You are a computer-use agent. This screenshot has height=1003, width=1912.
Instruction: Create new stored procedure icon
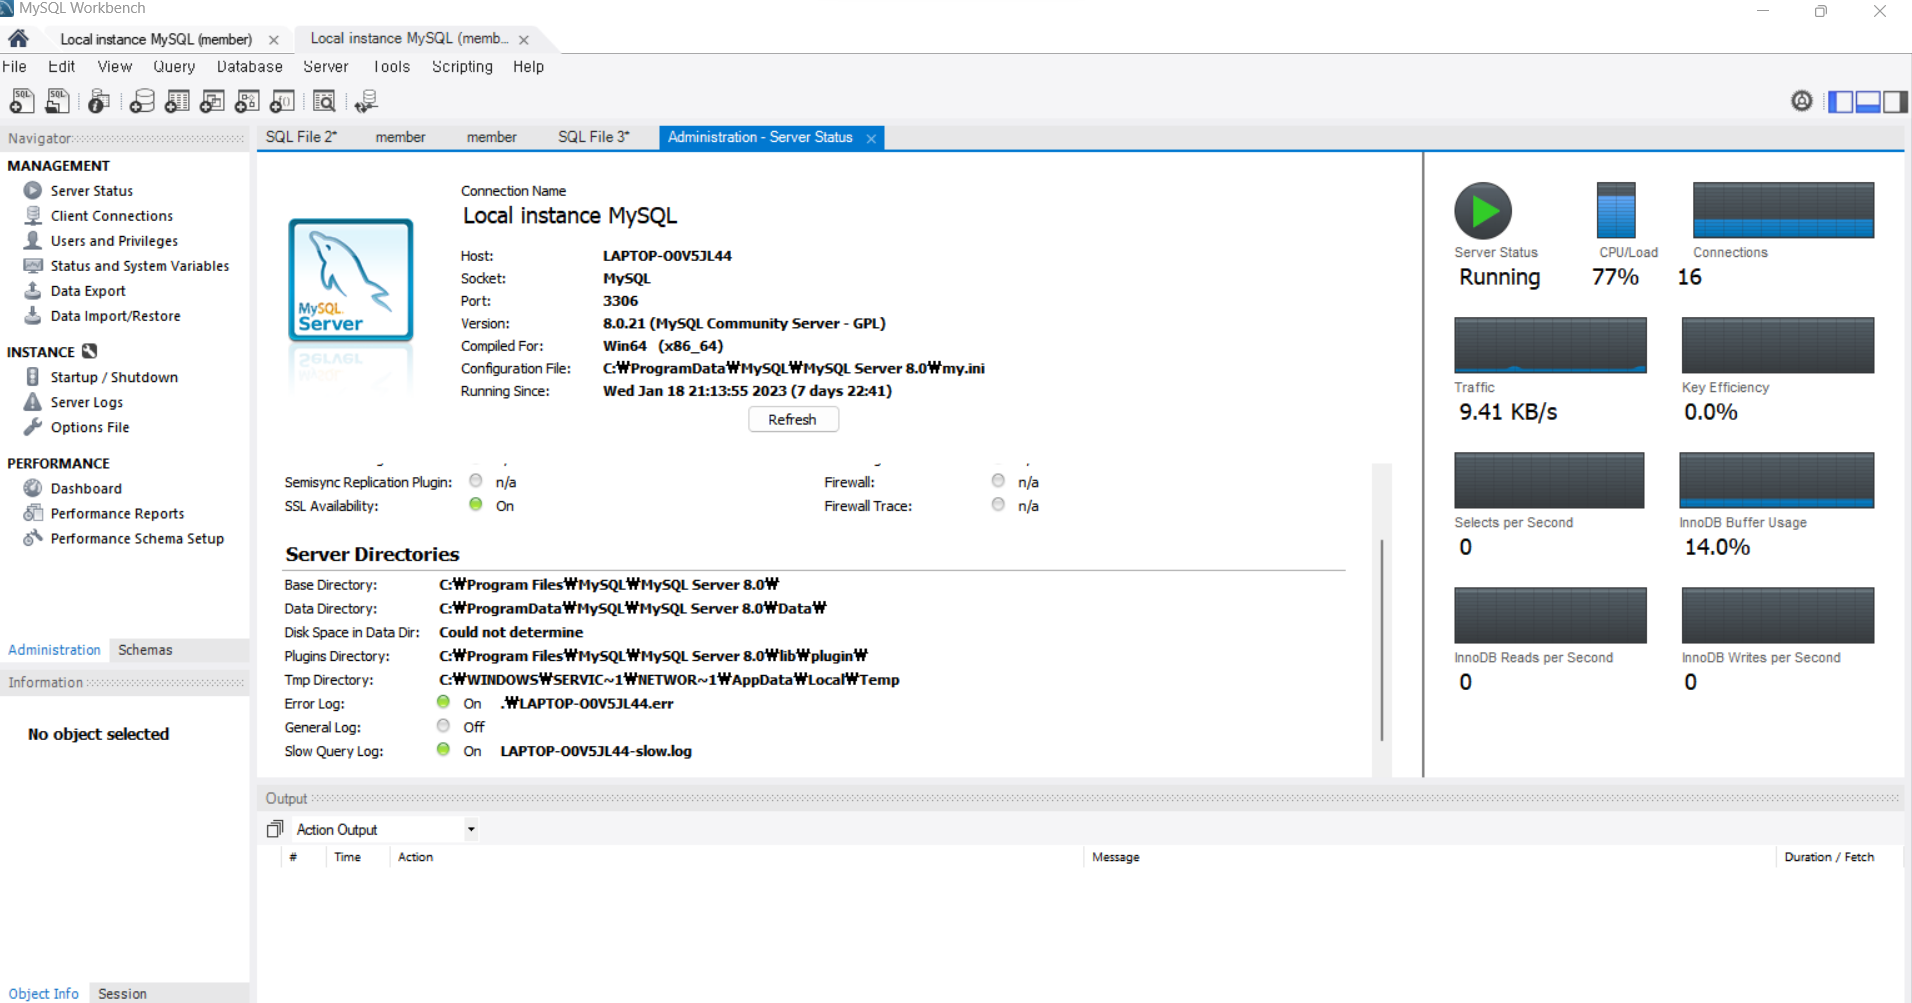point(247,101)
